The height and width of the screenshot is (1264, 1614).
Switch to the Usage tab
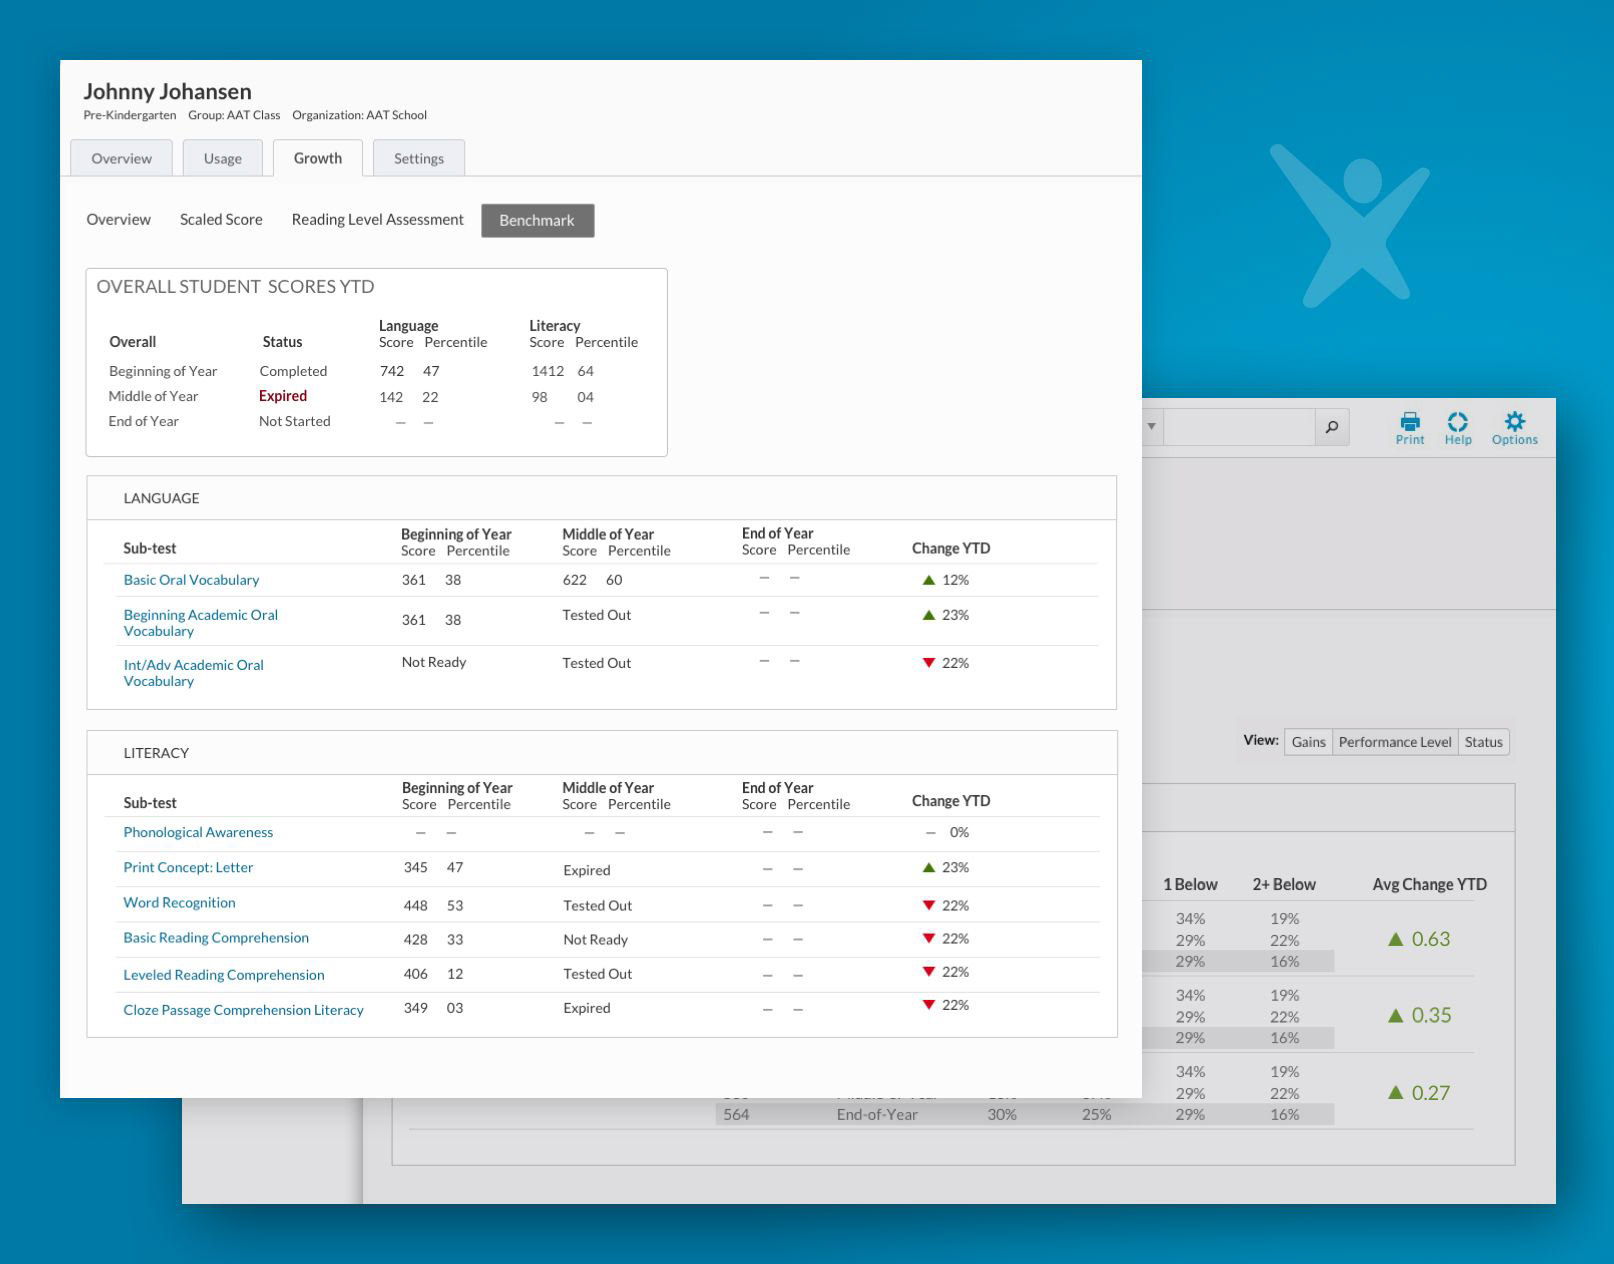tap(222, 158)
